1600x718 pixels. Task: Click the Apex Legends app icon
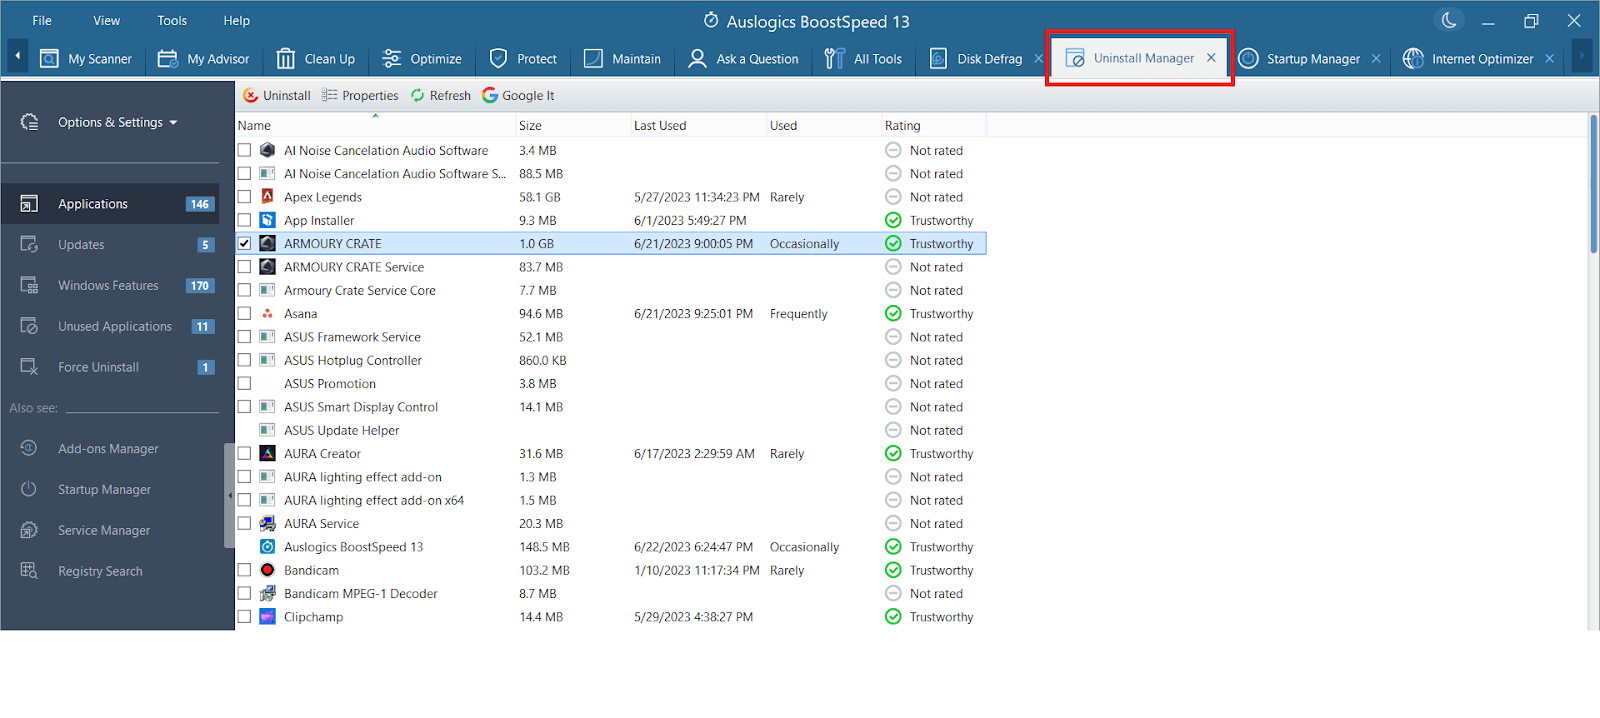point(268,197)
